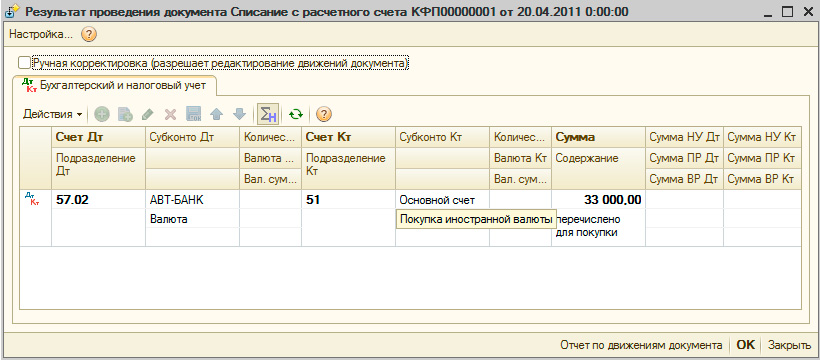This screenshot has height=360, width=820.
Task: Click the Copy record icon
Action: (x=125, y=114)
